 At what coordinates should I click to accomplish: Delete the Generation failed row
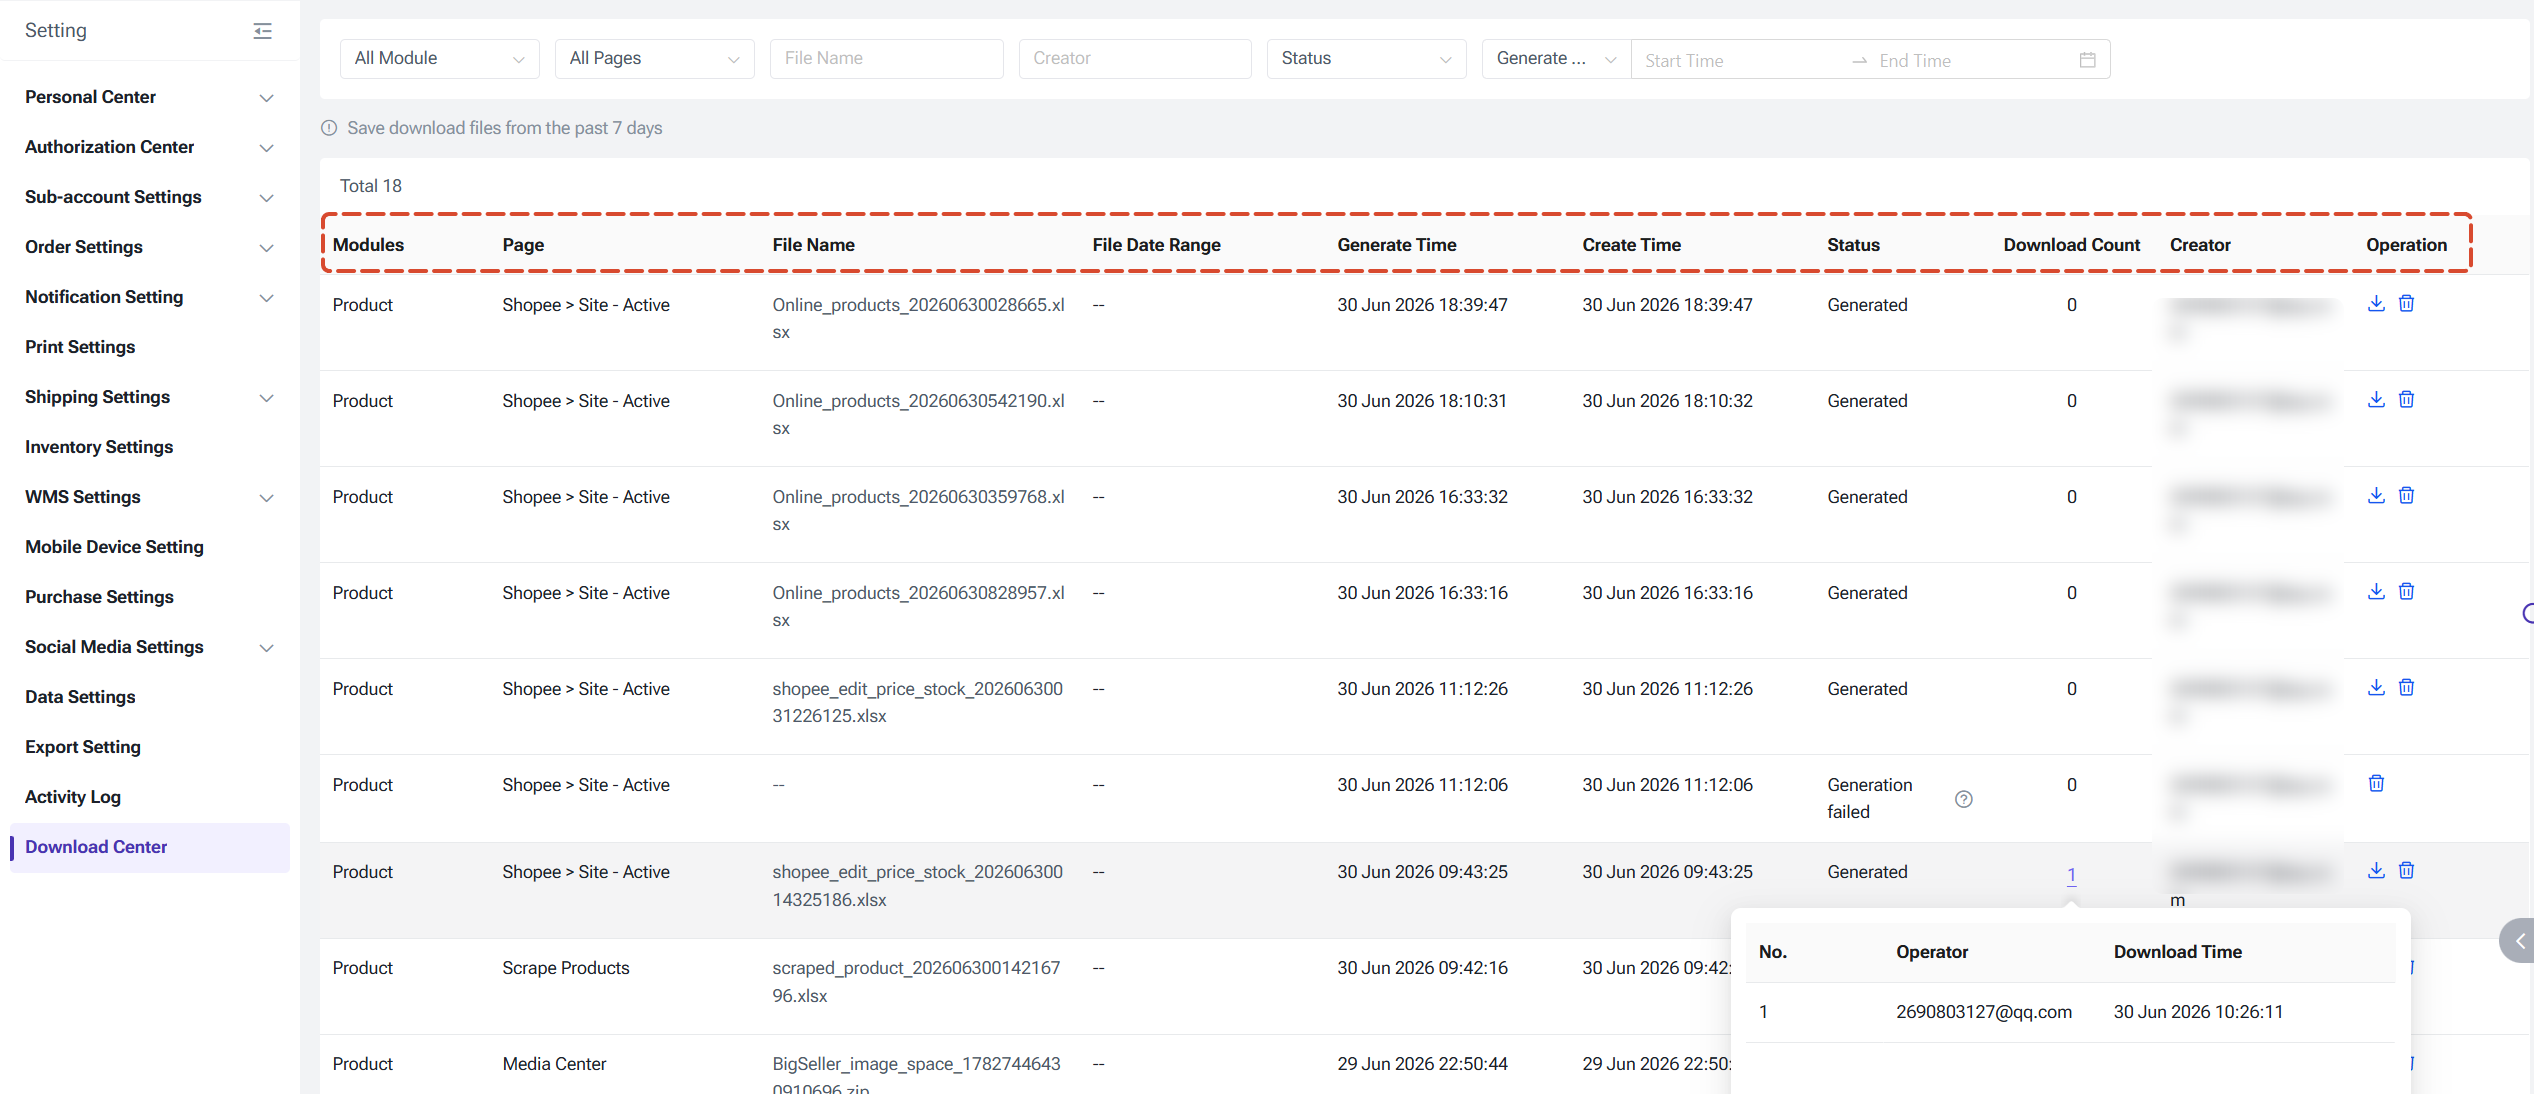(2376, 784)
